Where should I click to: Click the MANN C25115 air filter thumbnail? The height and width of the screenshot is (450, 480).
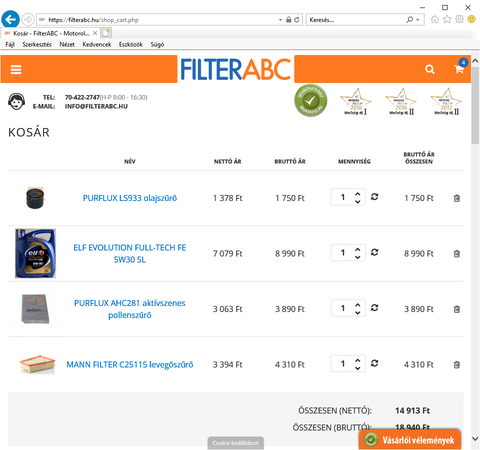click(37, 364)
